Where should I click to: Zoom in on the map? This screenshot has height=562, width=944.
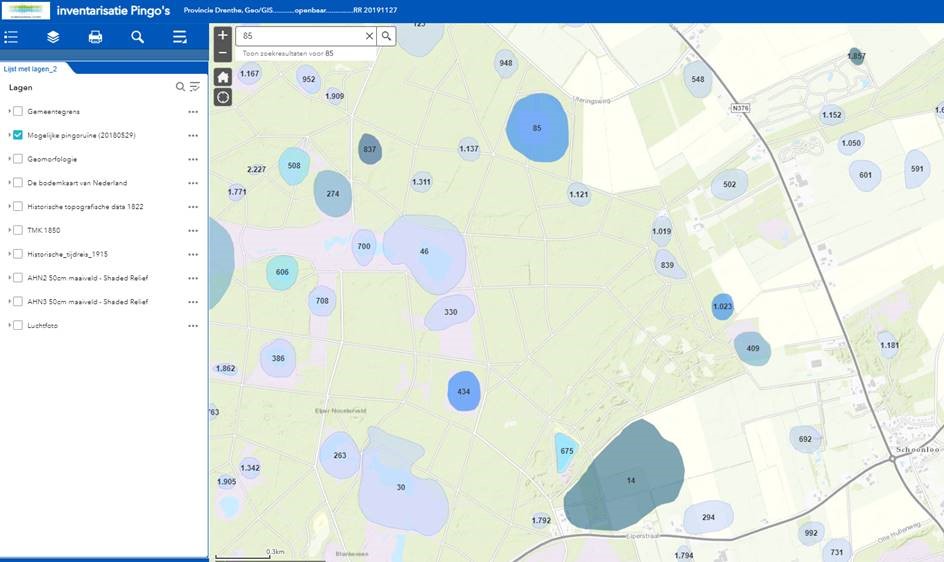[x=222, y=36]
